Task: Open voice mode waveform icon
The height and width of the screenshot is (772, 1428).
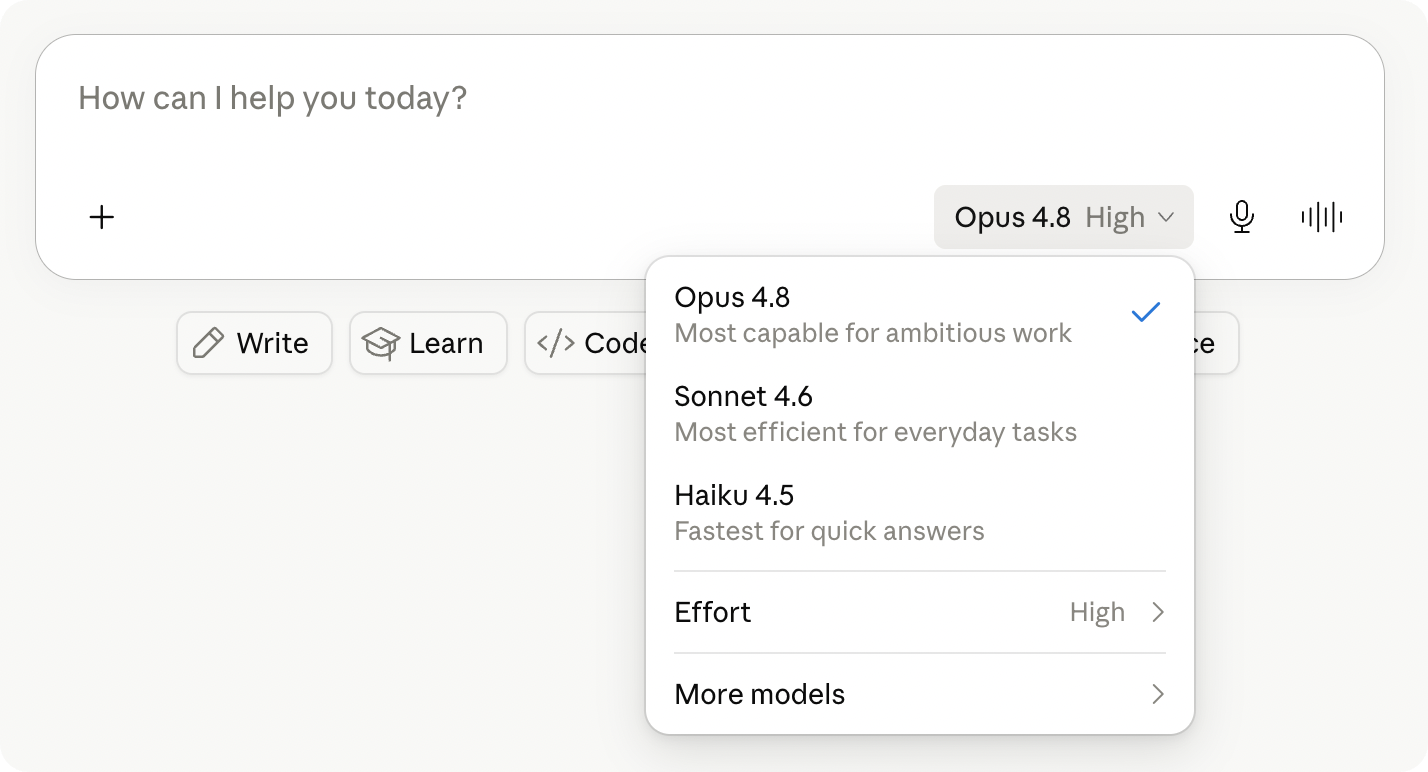Action: (x=1321, y=217)
